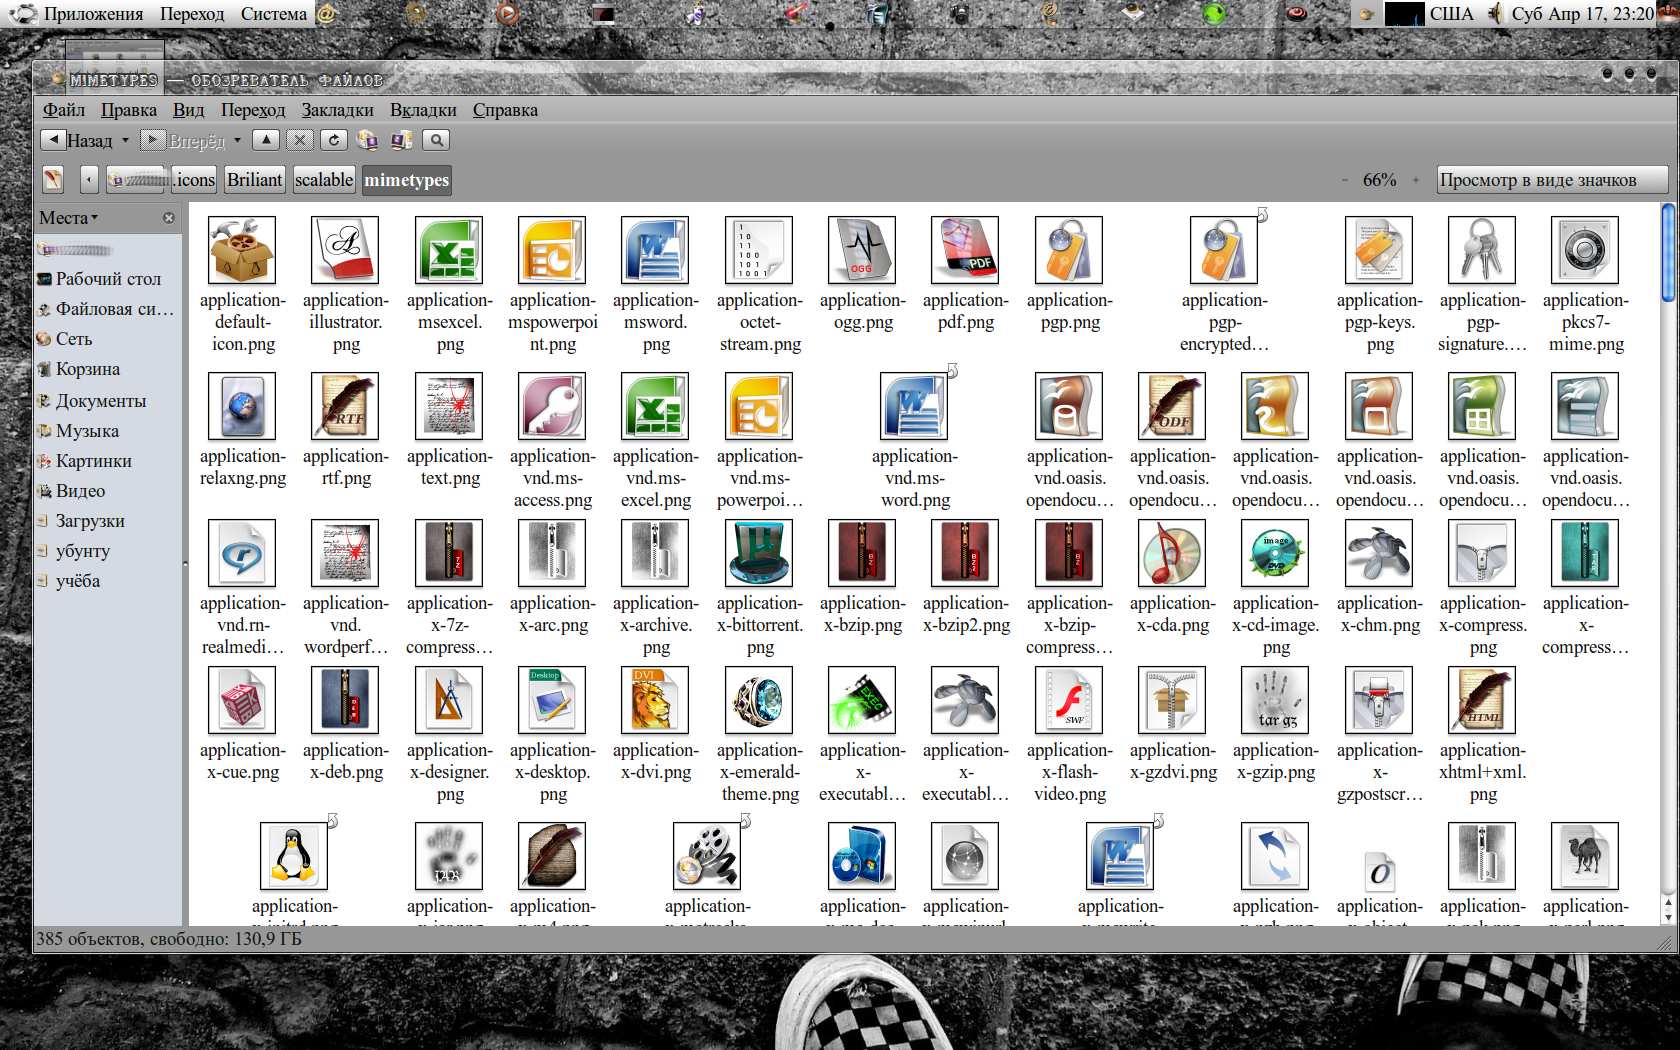
Task: Select application-rtf.png icon
Action: (345, 406)
